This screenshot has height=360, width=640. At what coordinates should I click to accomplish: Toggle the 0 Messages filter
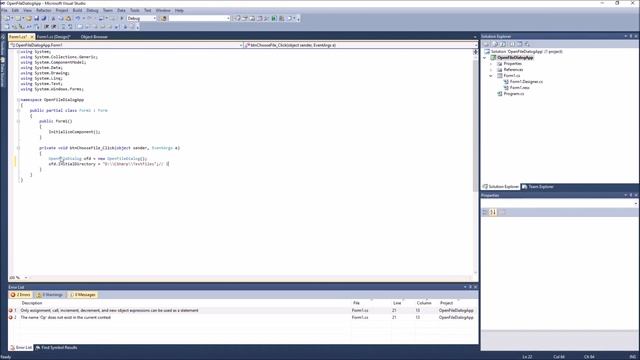83,295
